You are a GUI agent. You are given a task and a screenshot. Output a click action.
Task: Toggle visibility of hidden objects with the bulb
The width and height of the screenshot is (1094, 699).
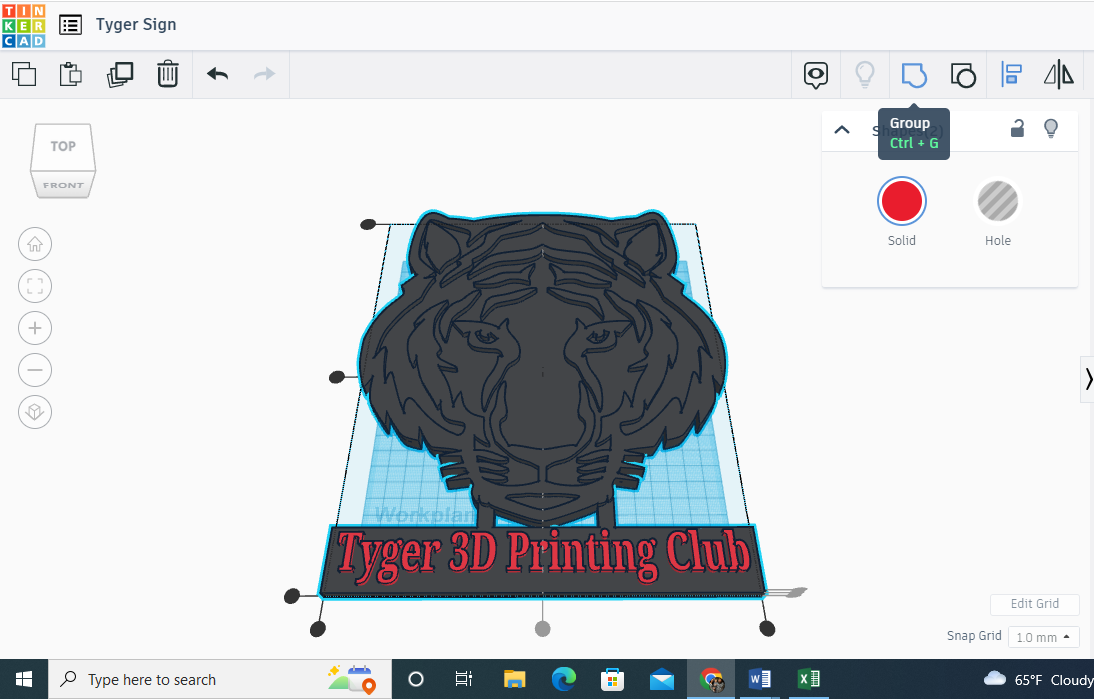(x=864, y=75)
